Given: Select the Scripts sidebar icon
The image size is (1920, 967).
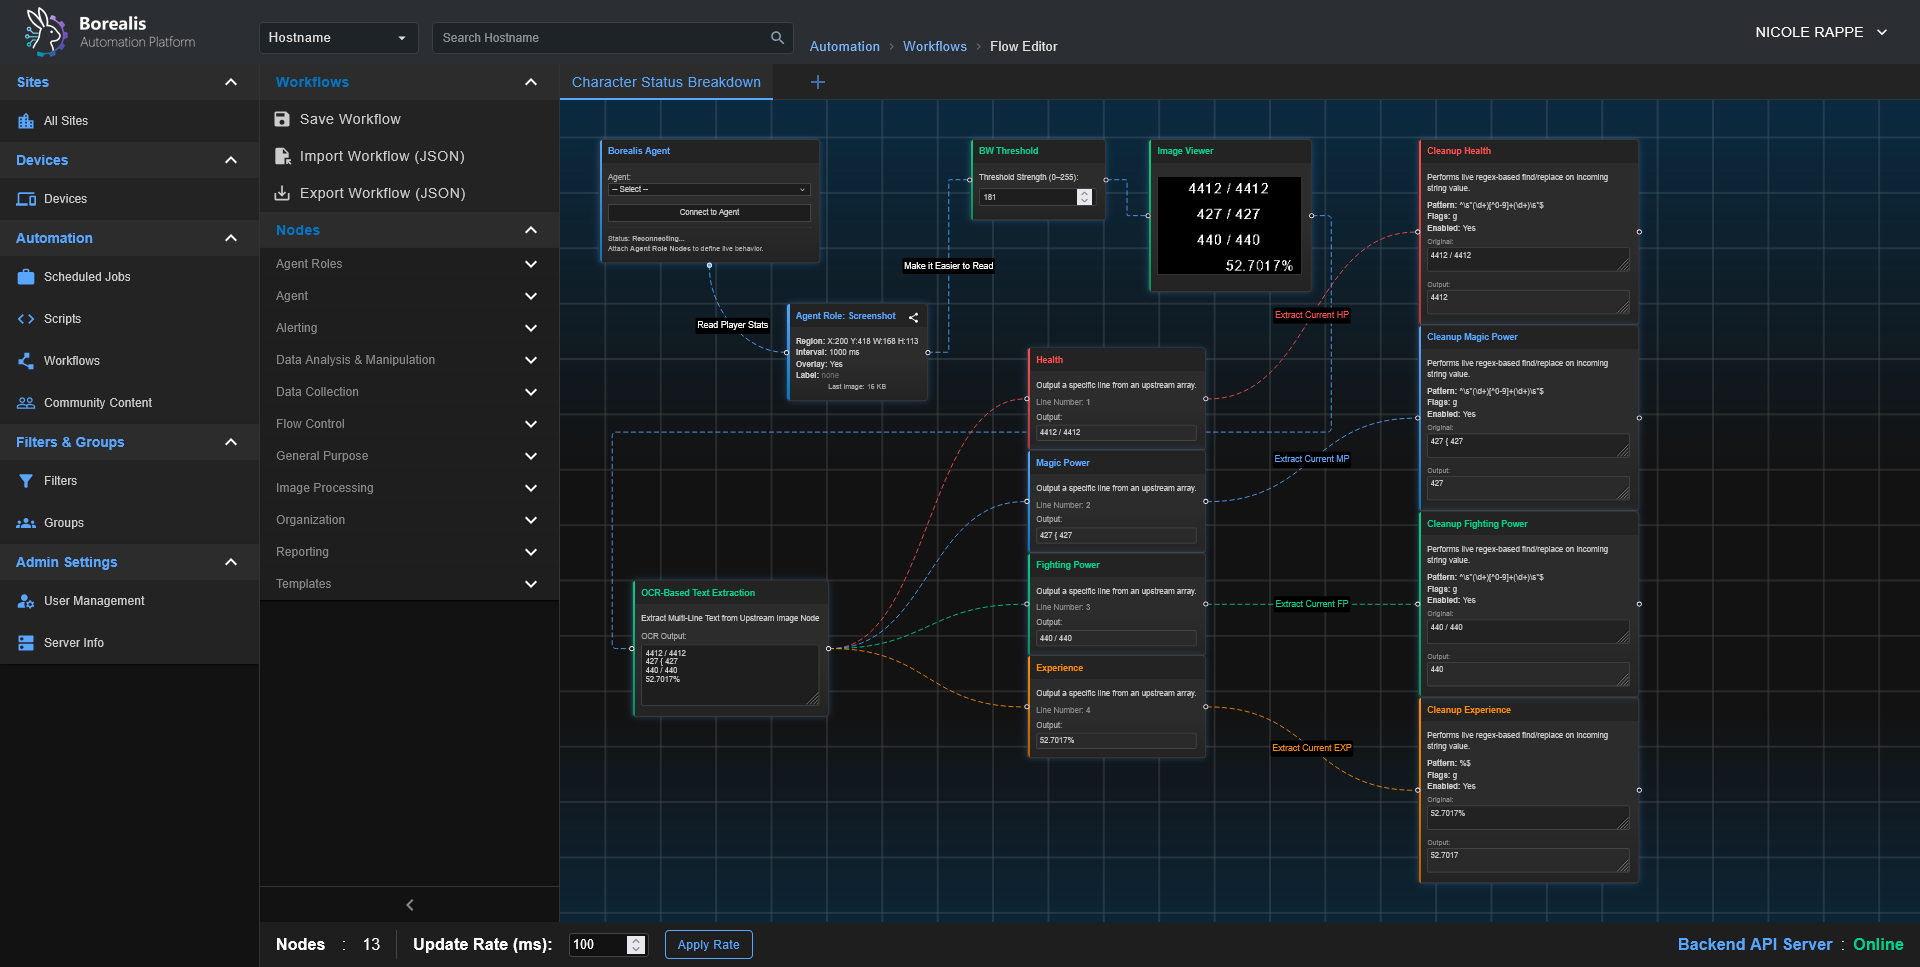Looking at the screenshot, I should (x=25, y=318).
